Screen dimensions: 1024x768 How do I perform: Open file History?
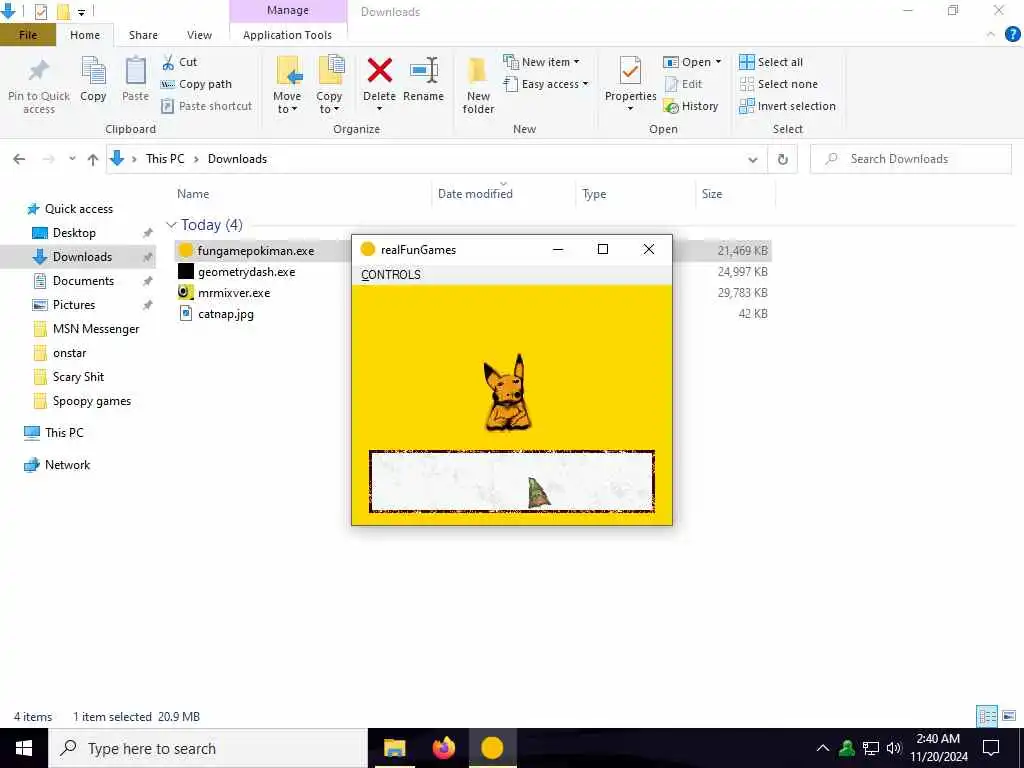tap(691, 106)
